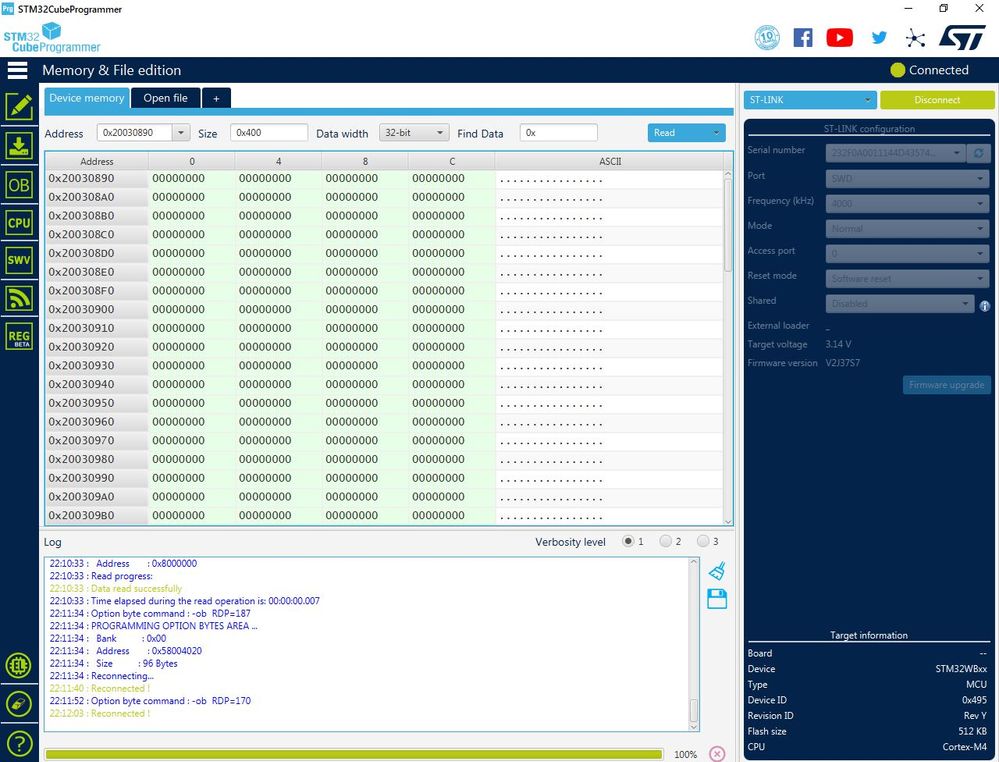Screen dimensions: 999x762
Task: Open the help question mark icon
Action: coord(19,744)
